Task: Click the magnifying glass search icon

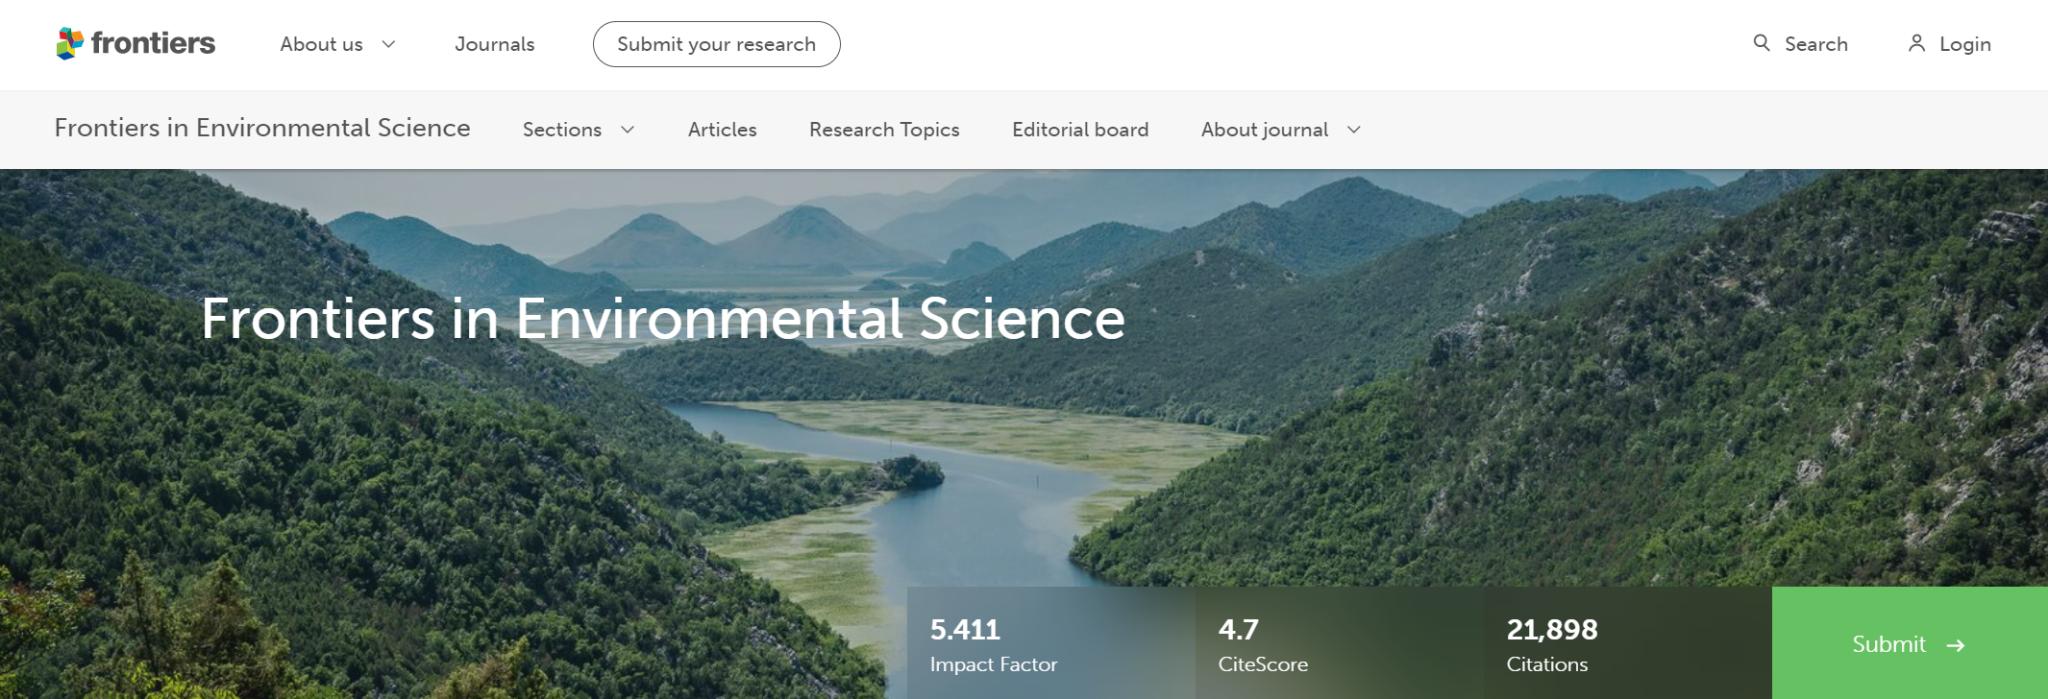Action: click(1761, 43)
